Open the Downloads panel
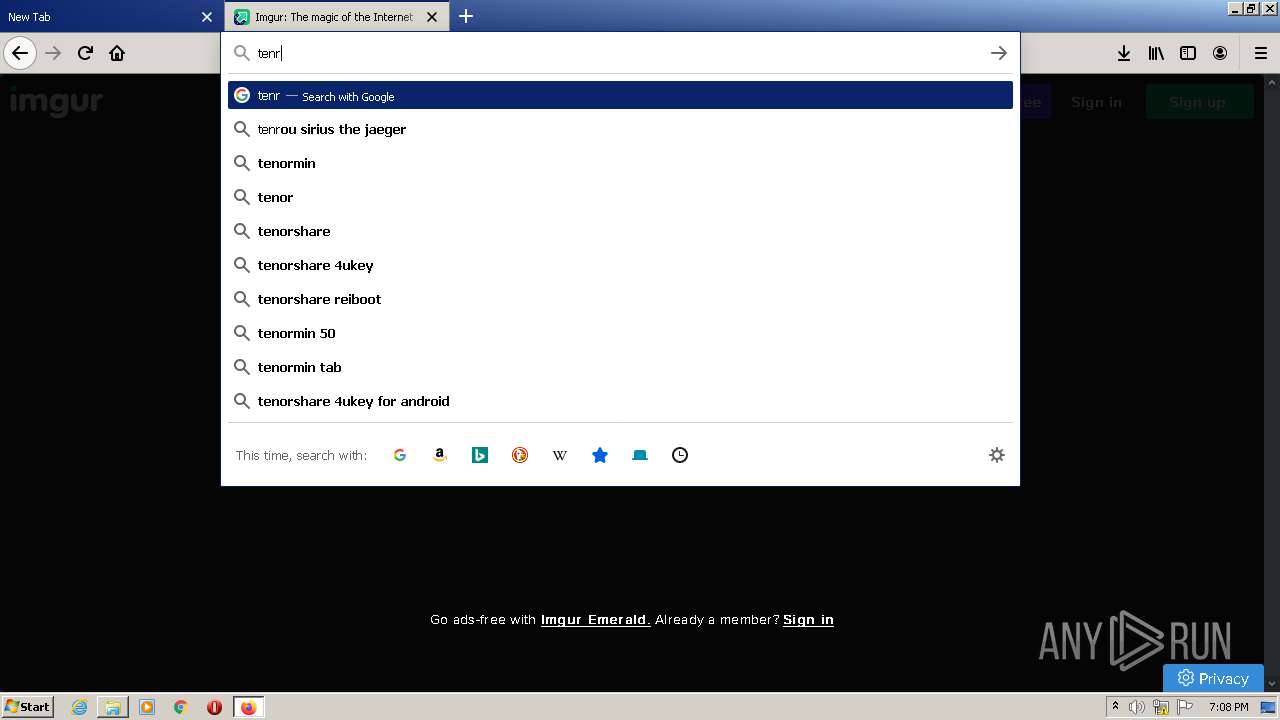The width and height of the screenshot is (1280, 720). (x=1124, y=53)
